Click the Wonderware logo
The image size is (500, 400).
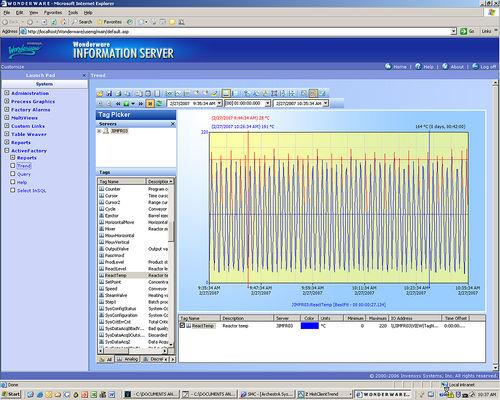(25, 51)
